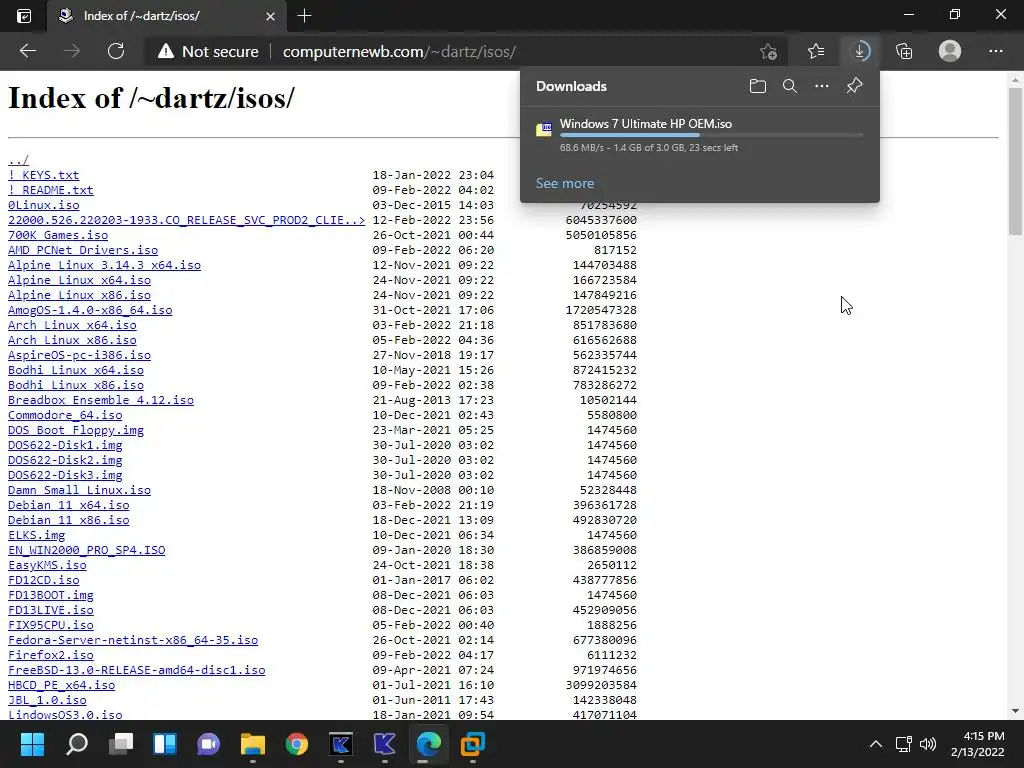Search within downloads
Screen dimensions: 1024x768
[790, 86]
